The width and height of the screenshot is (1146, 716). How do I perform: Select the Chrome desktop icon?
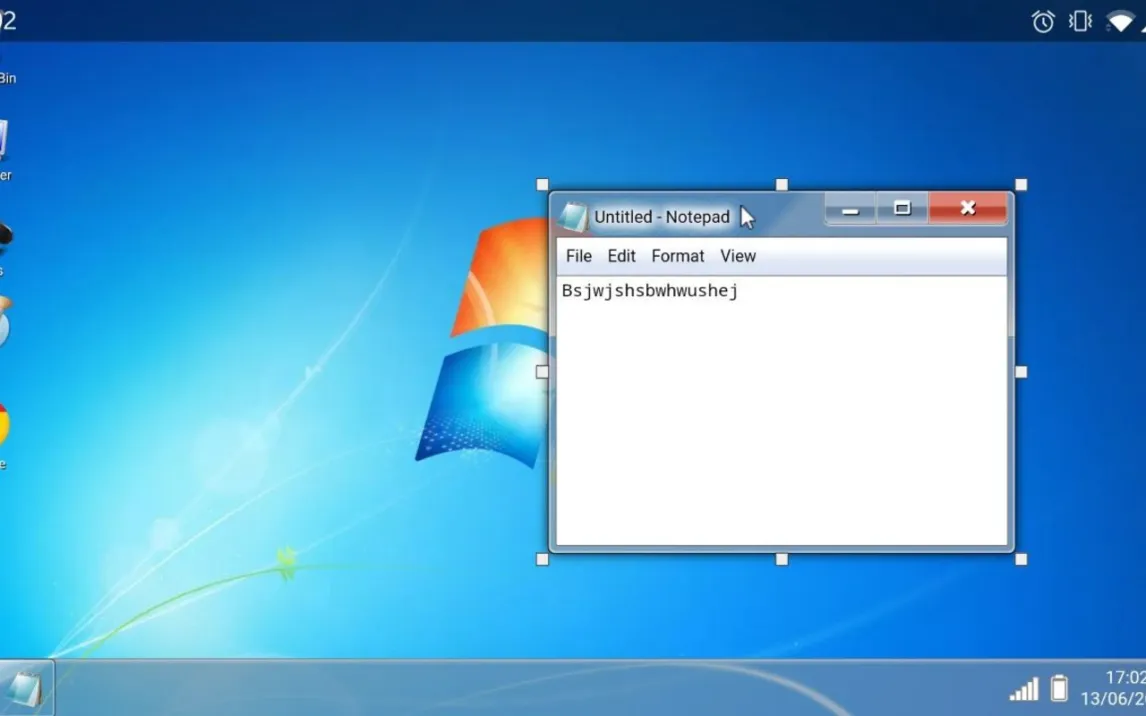pos(3,426)
